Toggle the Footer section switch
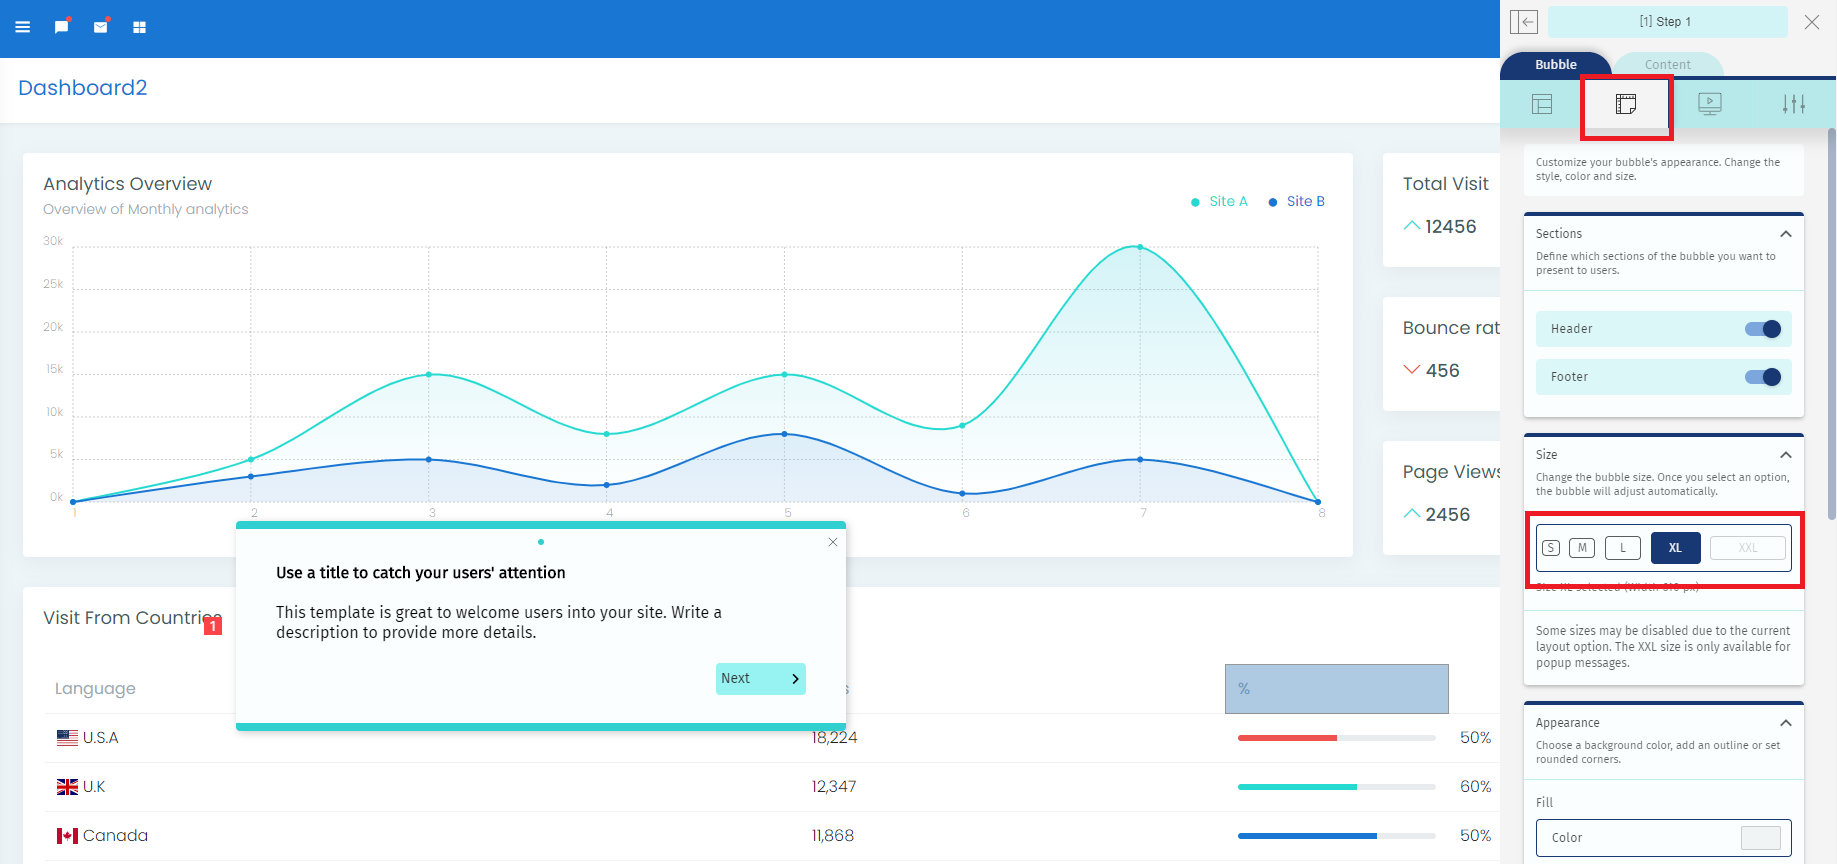 pos(1762,377)
